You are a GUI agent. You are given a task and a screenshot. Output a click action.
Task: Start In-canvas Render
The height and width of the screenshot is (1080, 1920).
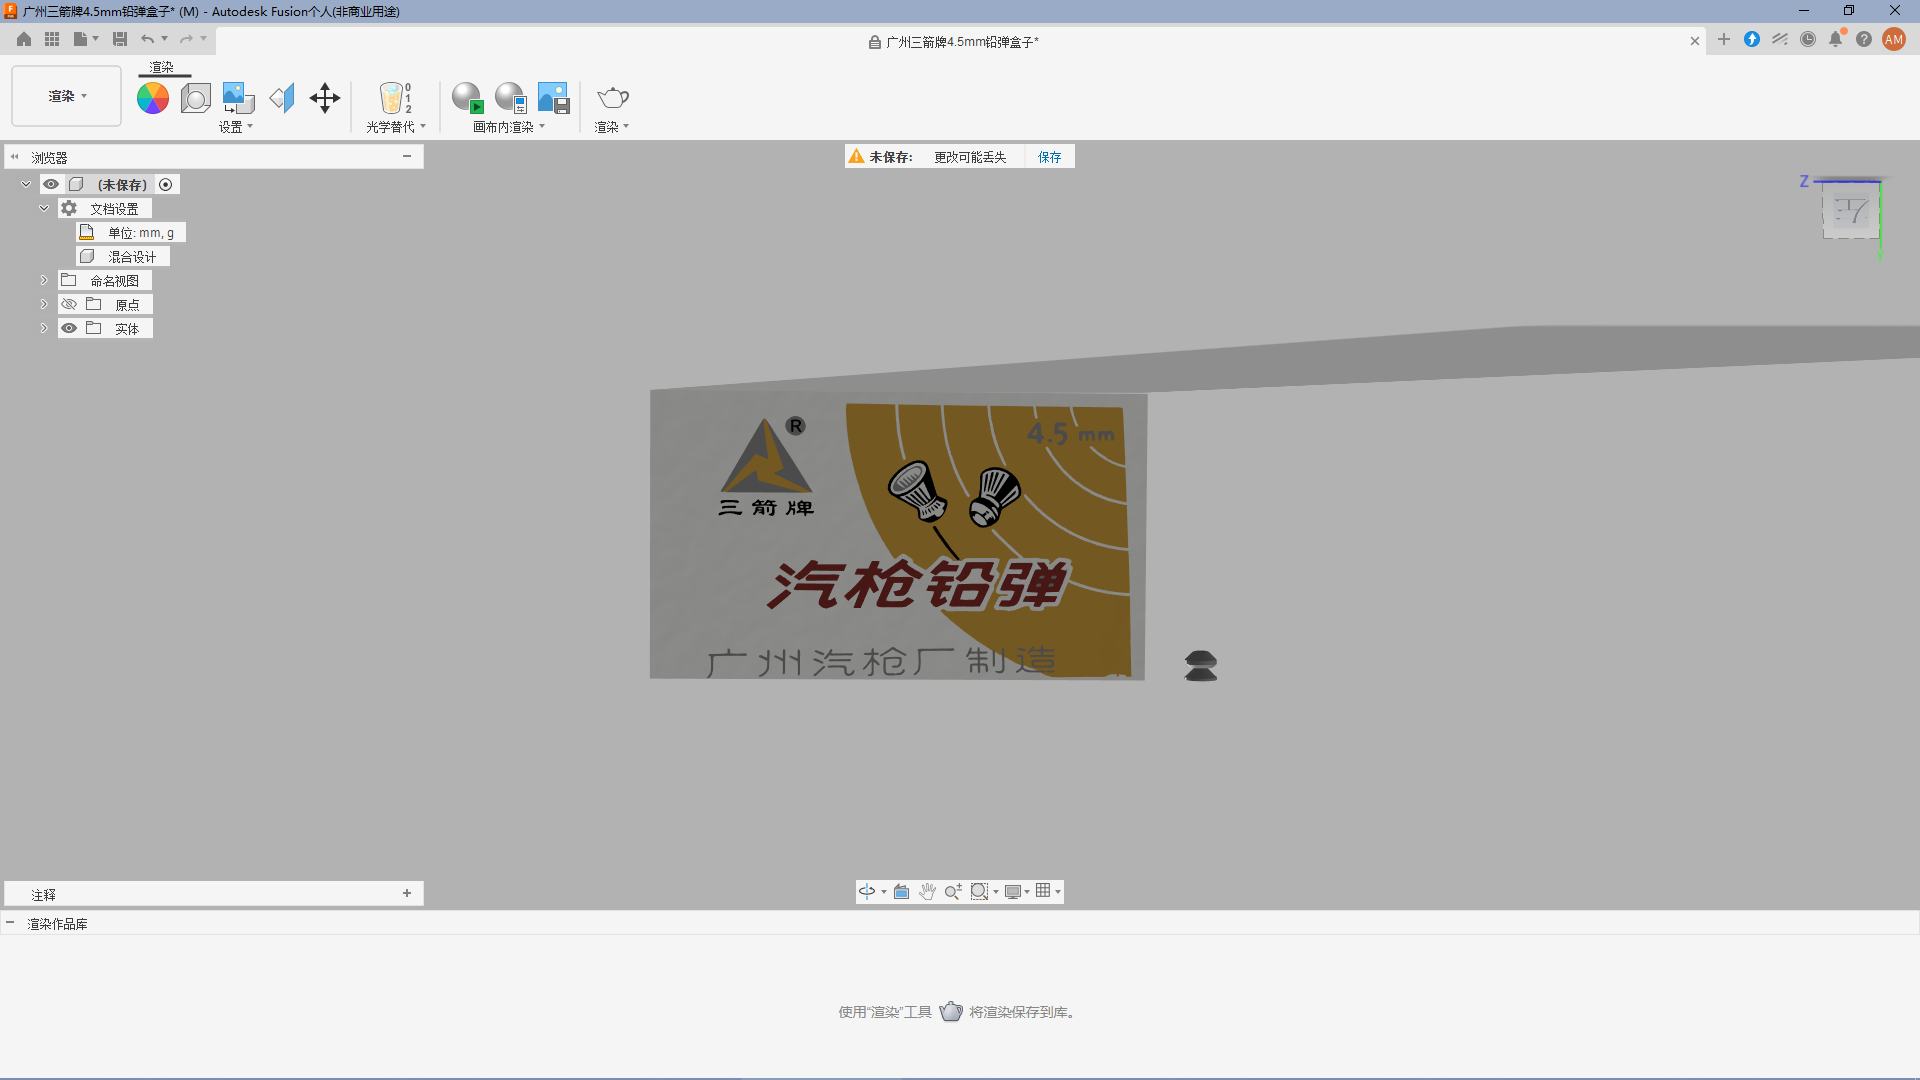coord(467,98)
